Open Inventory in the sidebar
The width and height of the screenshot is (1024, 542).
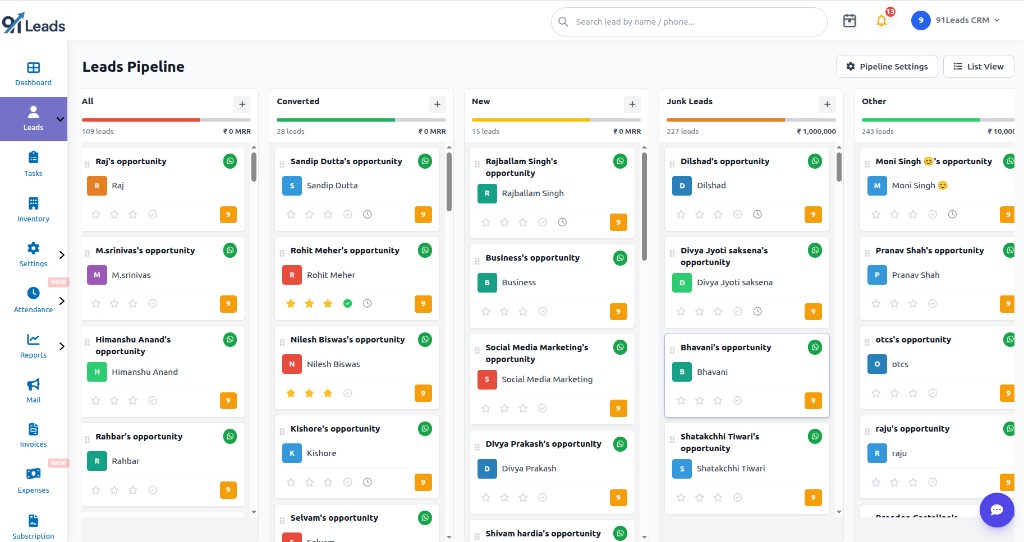click(x=33, y=210)
